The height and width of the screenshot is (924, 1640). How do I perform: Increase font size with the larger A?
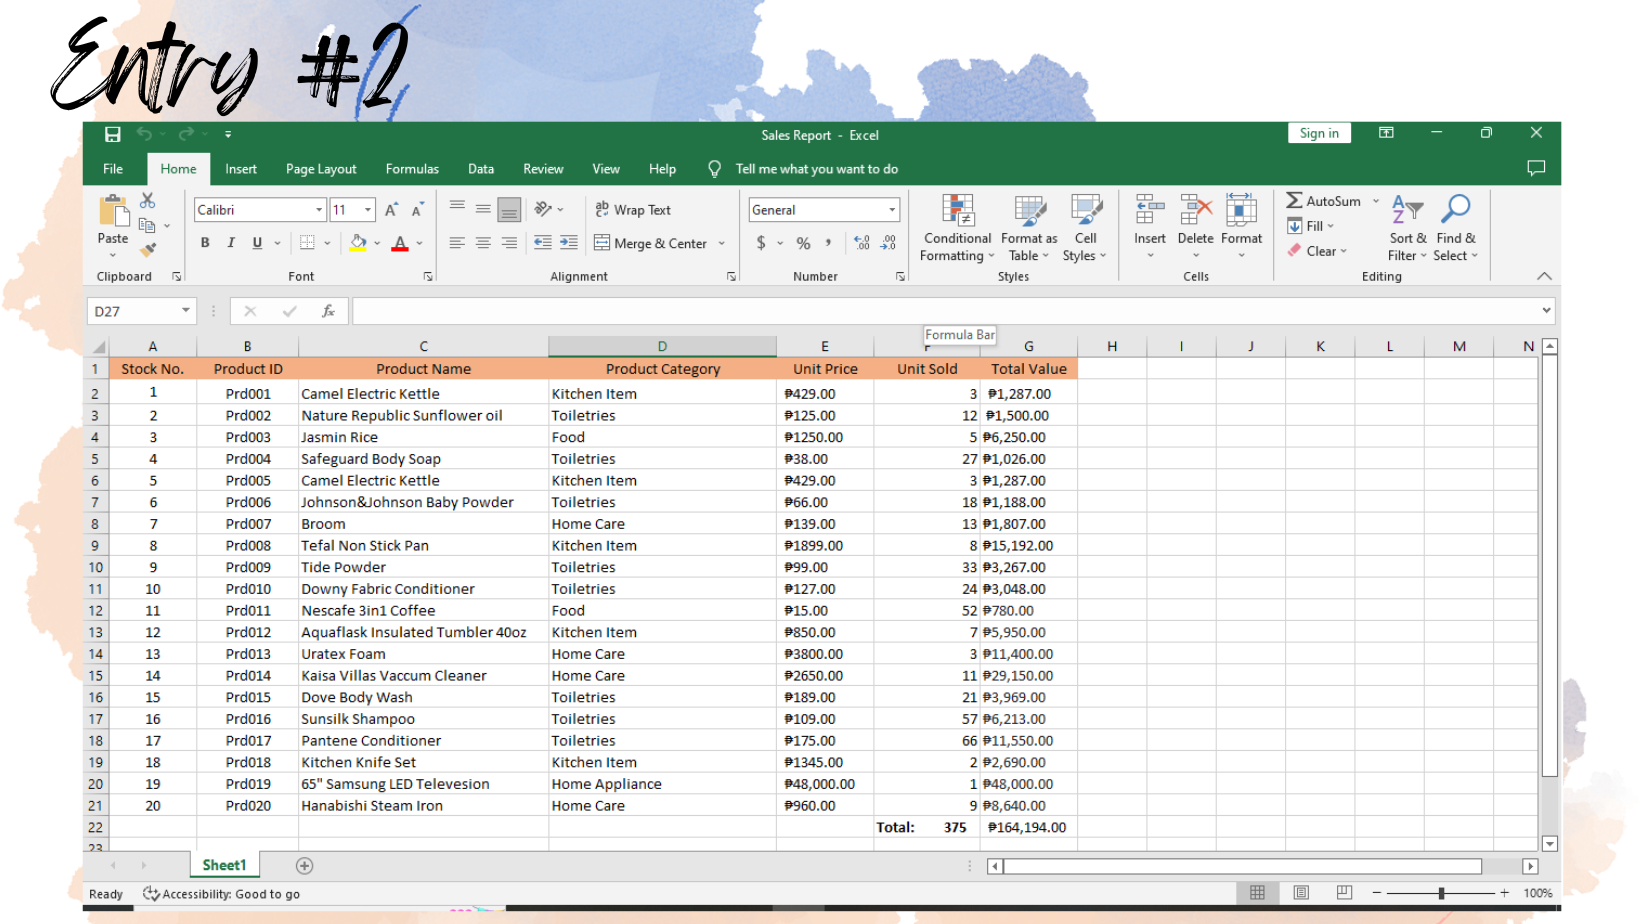(x=391, y=210)
